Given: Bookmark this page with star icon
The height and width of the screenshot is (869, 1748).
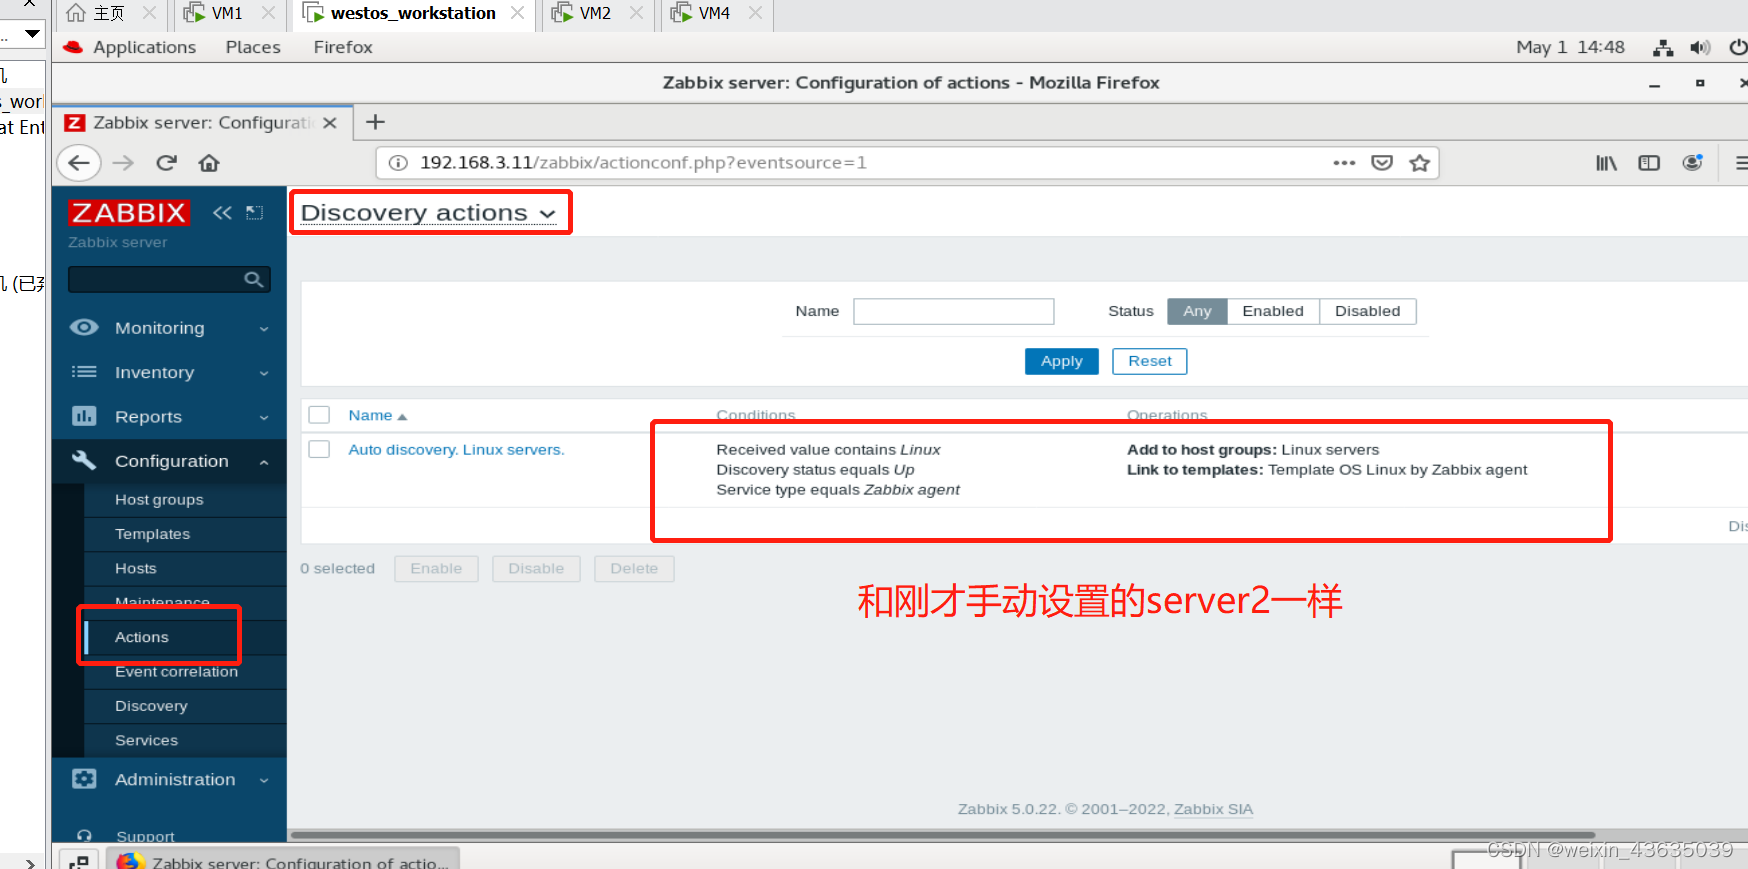Looking at the screenshot, I should coord(1419,163).
